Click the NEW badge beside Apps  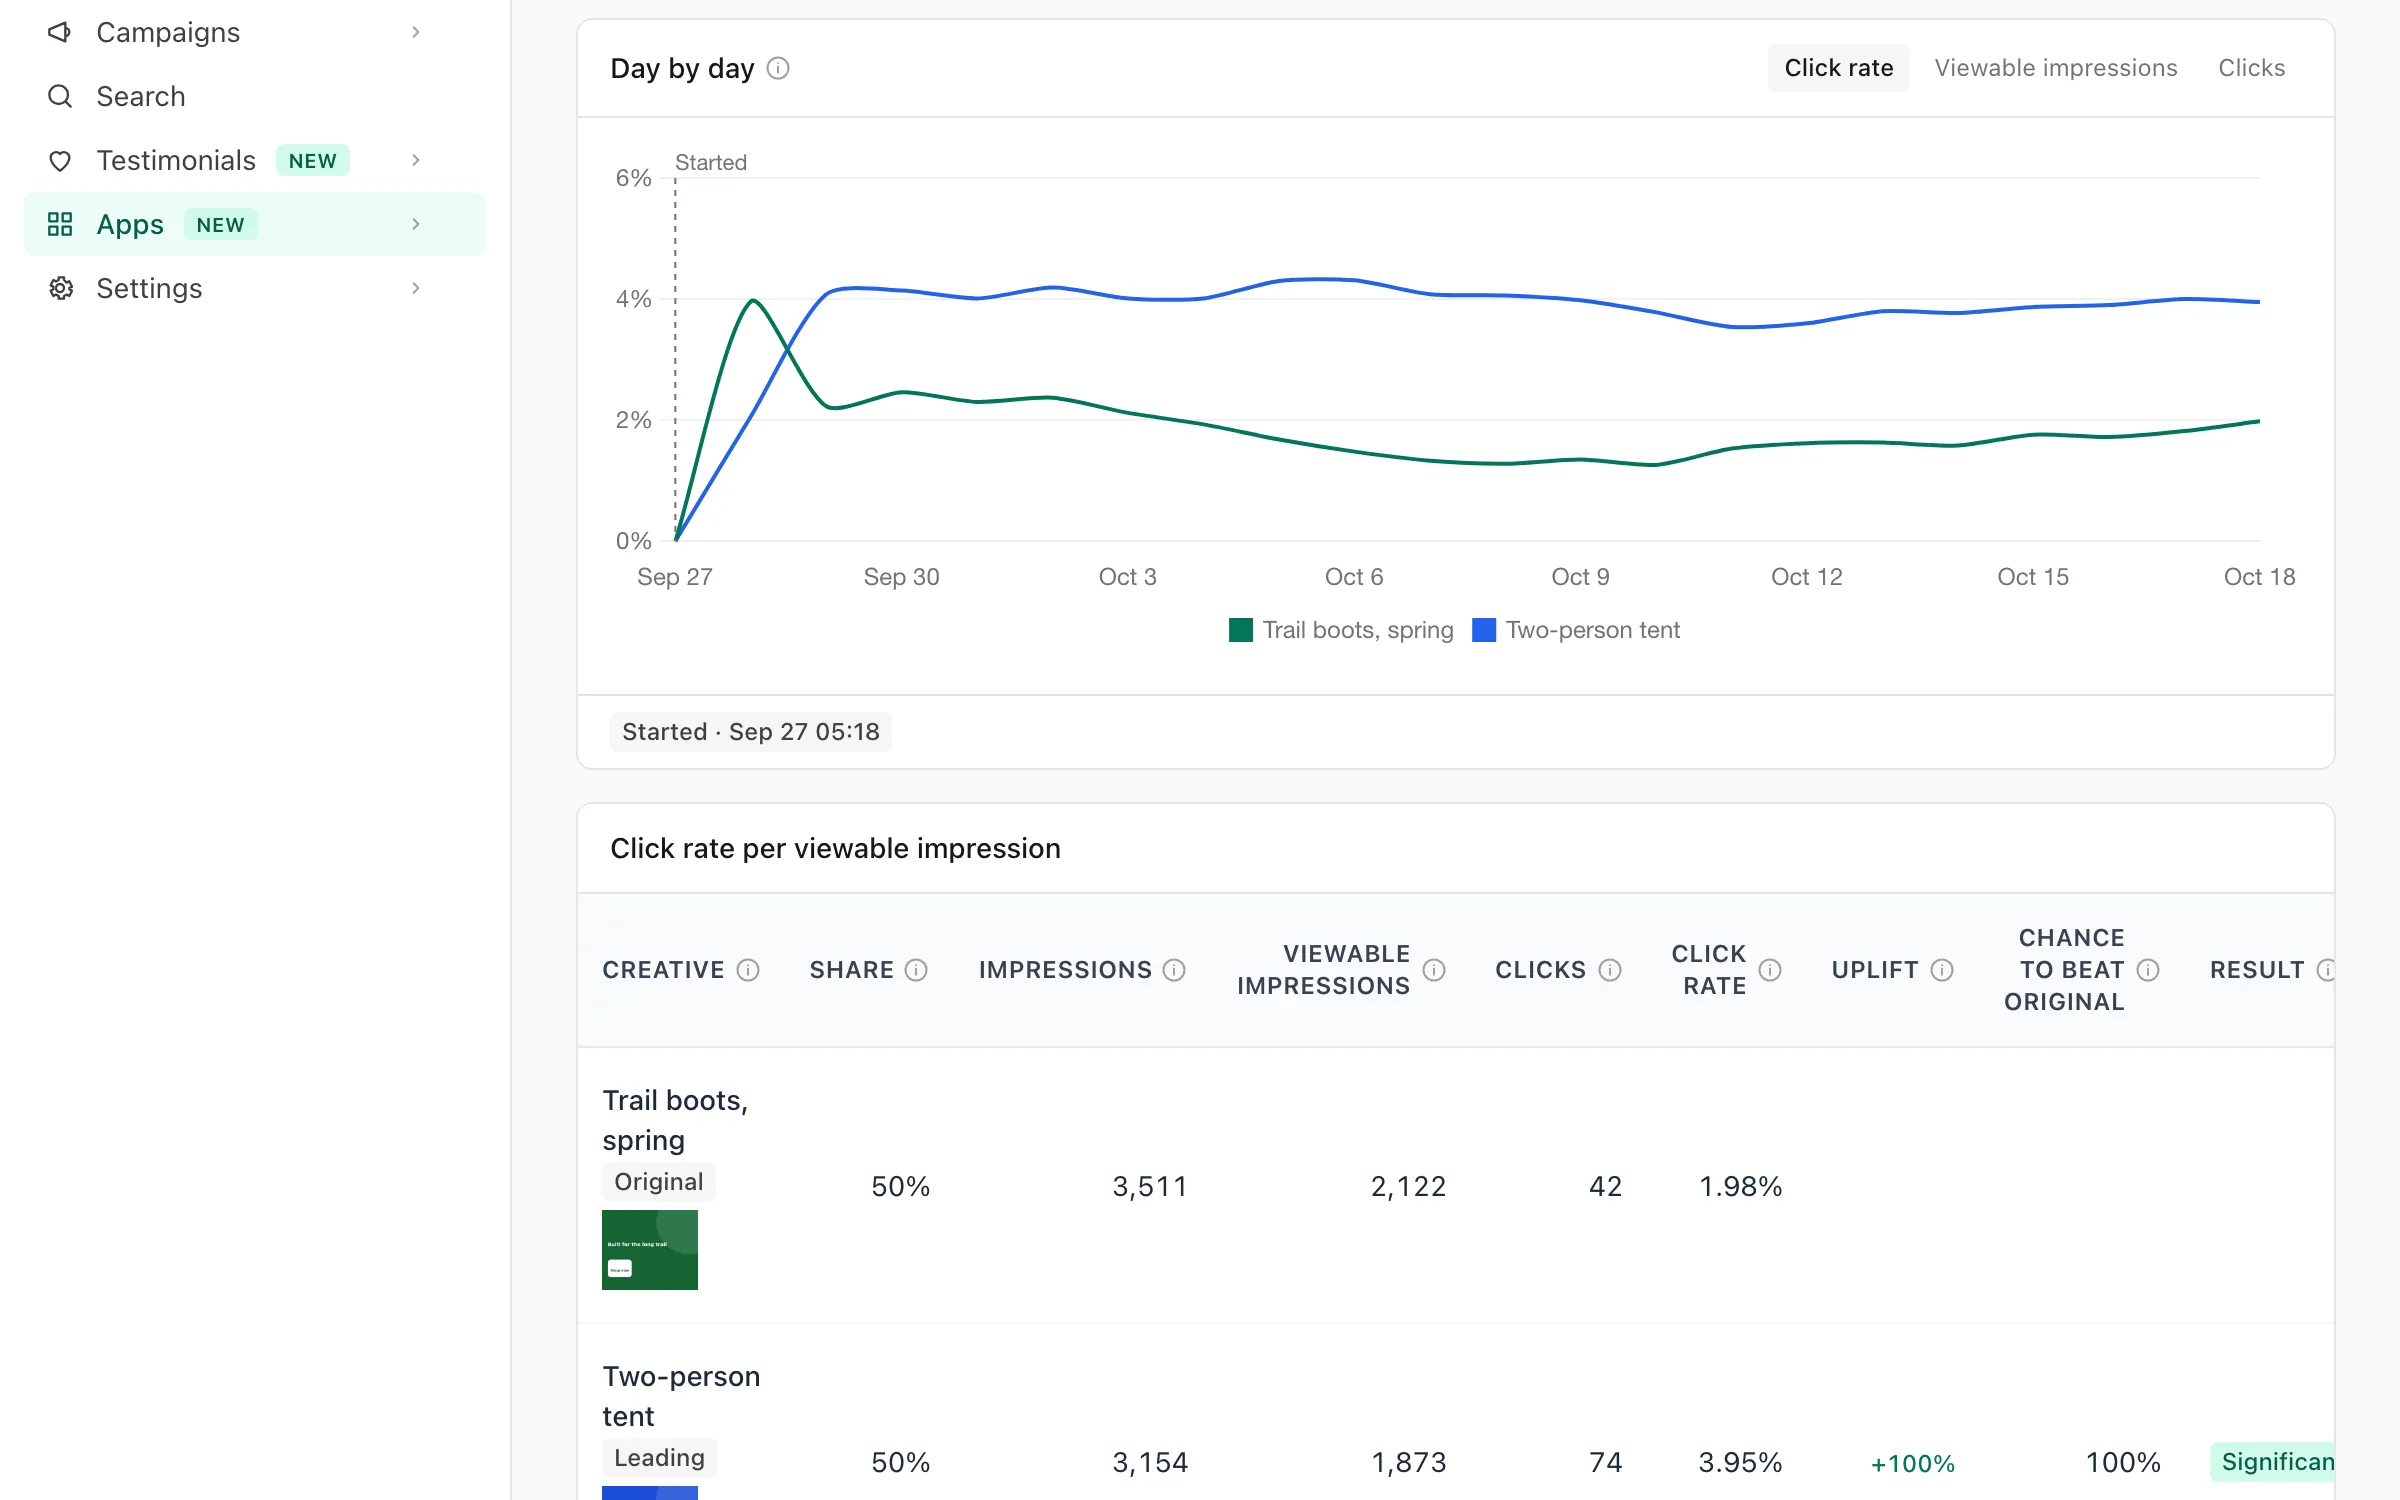220,225
